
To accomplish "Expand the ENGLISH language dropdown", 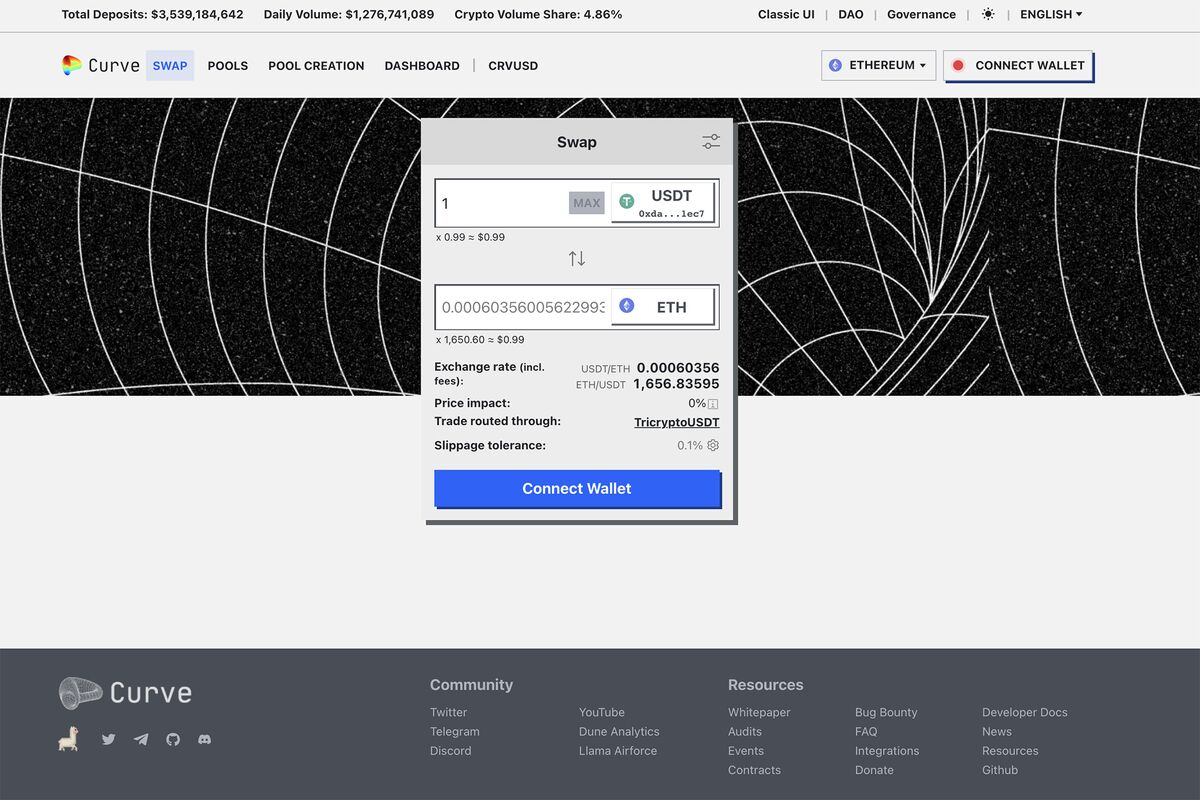I will (x=1049, y=14).
